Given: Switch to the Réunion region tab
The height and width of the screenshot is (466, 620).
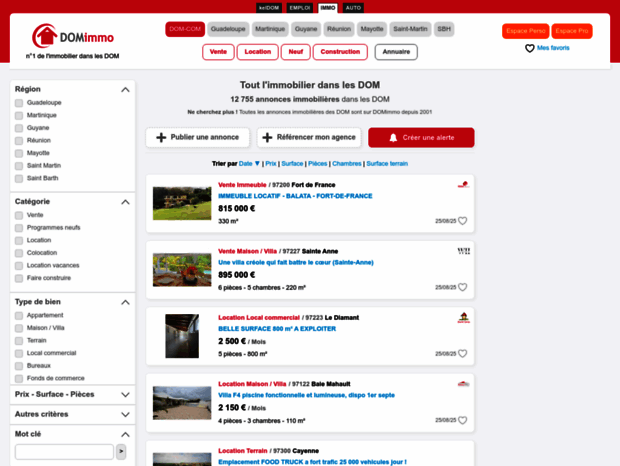Looking at the screenshot, I should (339, 29).
